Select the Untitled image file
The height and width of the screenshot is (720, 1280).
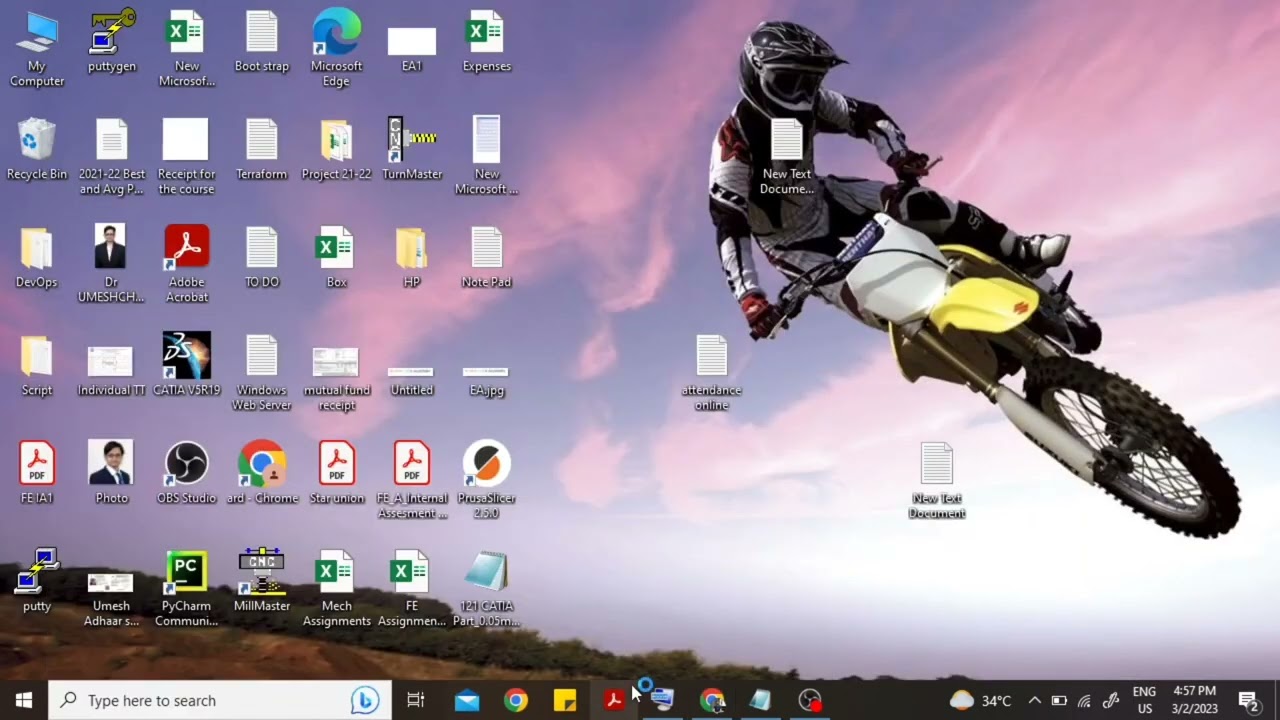(412, 381)
